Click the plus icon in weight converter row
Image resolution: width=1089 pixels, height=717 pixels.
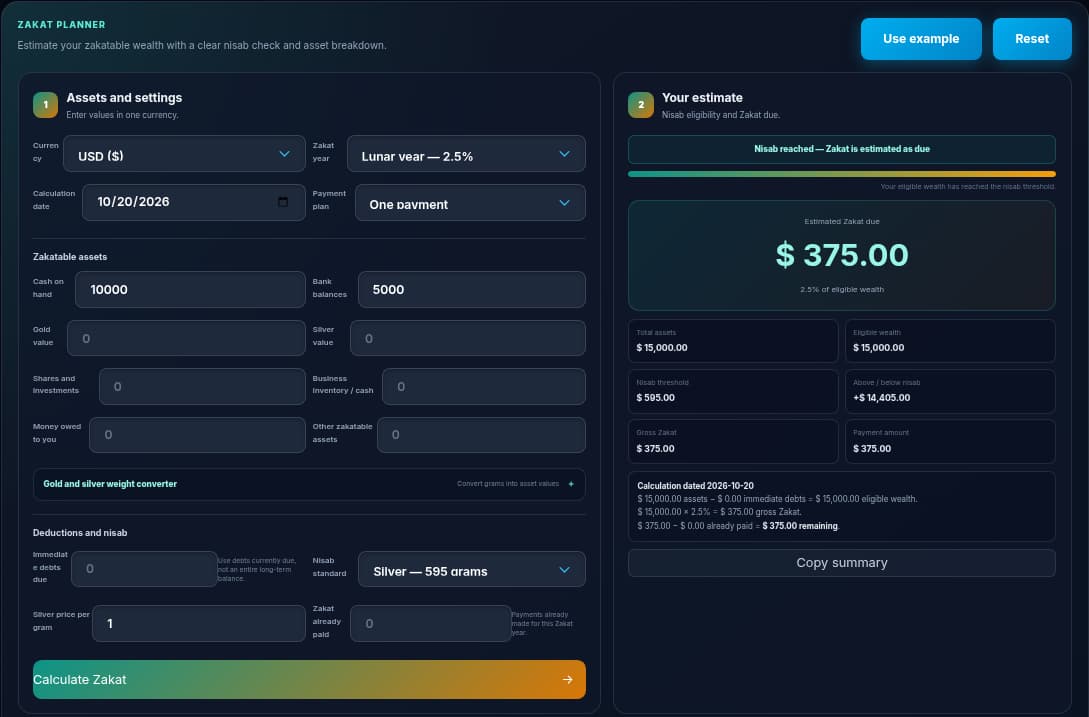pos(571,484)
